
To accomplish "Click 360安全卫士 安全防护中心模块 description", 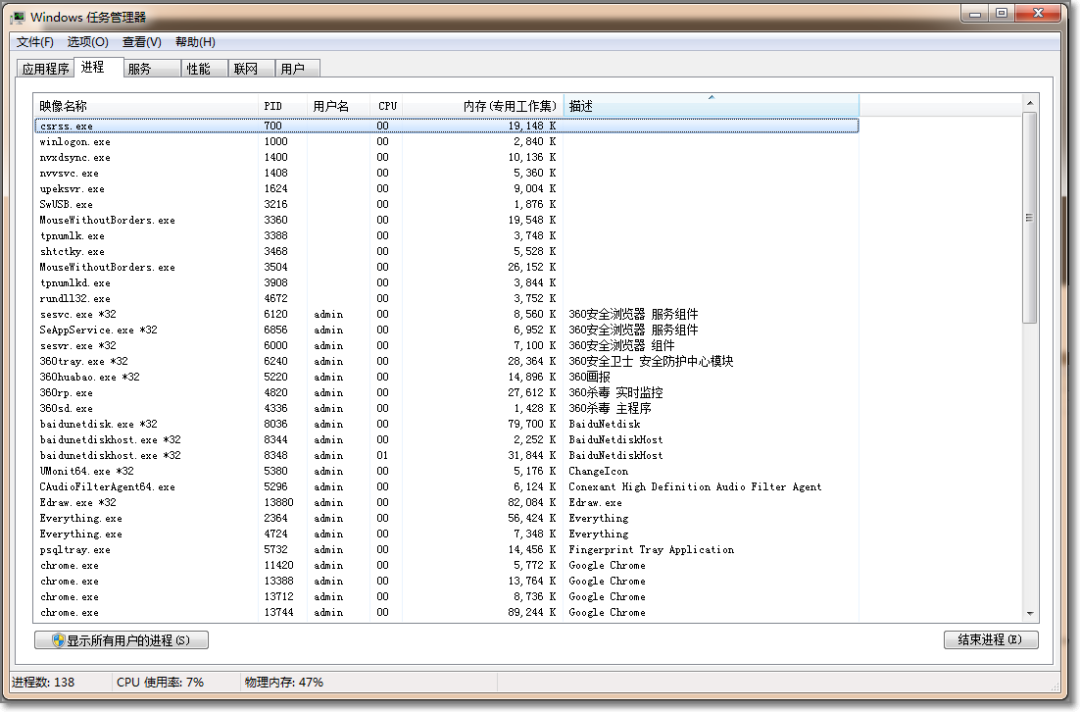I will pyautogui.click(x=651, y=362).
